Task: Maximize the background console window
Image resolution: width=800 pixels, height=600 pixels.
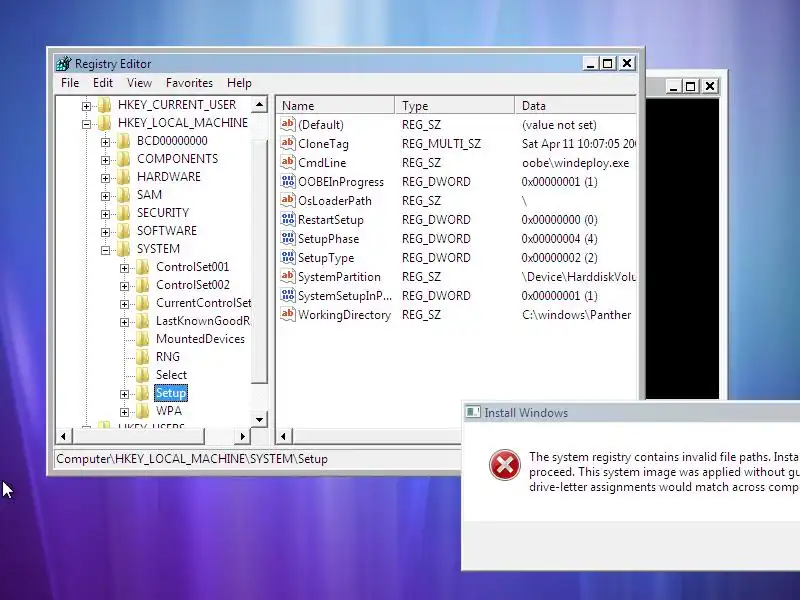Action: point(691,86)
